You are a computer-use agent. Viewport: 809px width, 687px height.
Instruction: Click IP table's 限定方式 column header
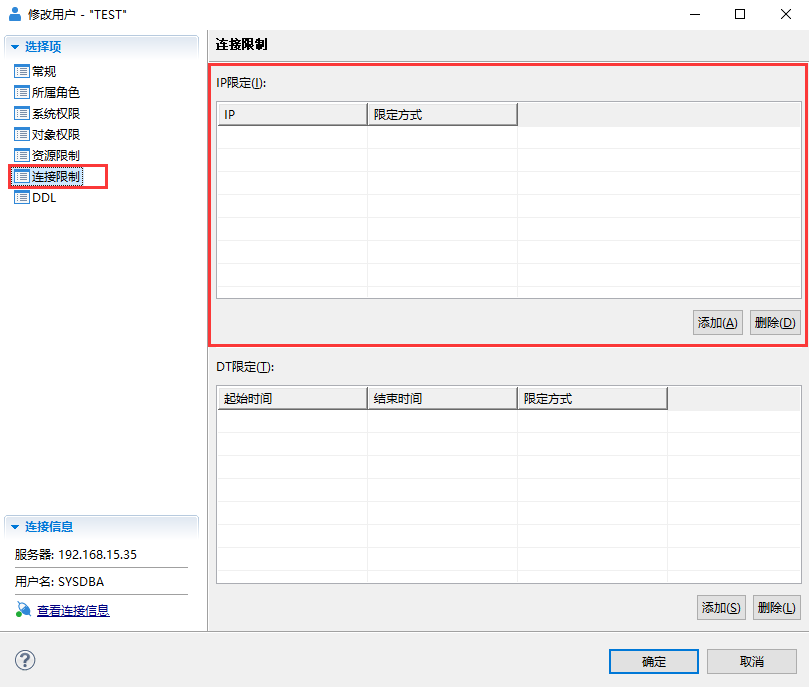point(442,114)
